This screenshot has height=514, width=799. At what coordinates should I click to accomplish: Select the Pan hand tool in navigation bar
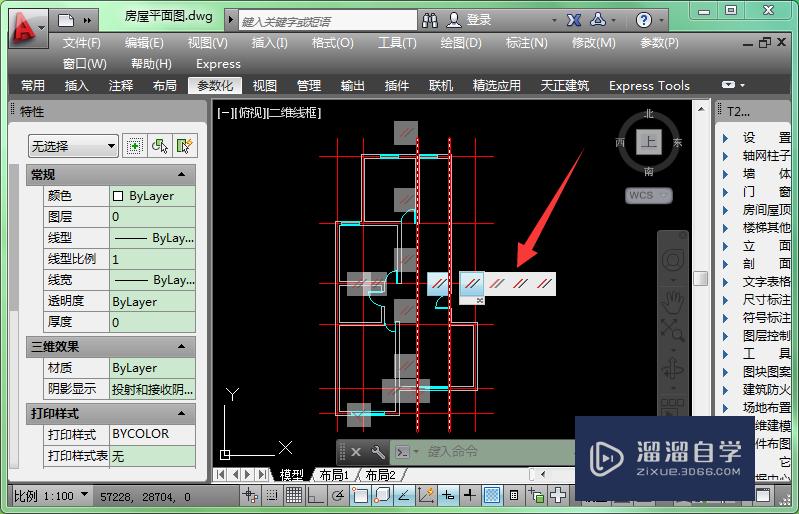tap(673, 301)
